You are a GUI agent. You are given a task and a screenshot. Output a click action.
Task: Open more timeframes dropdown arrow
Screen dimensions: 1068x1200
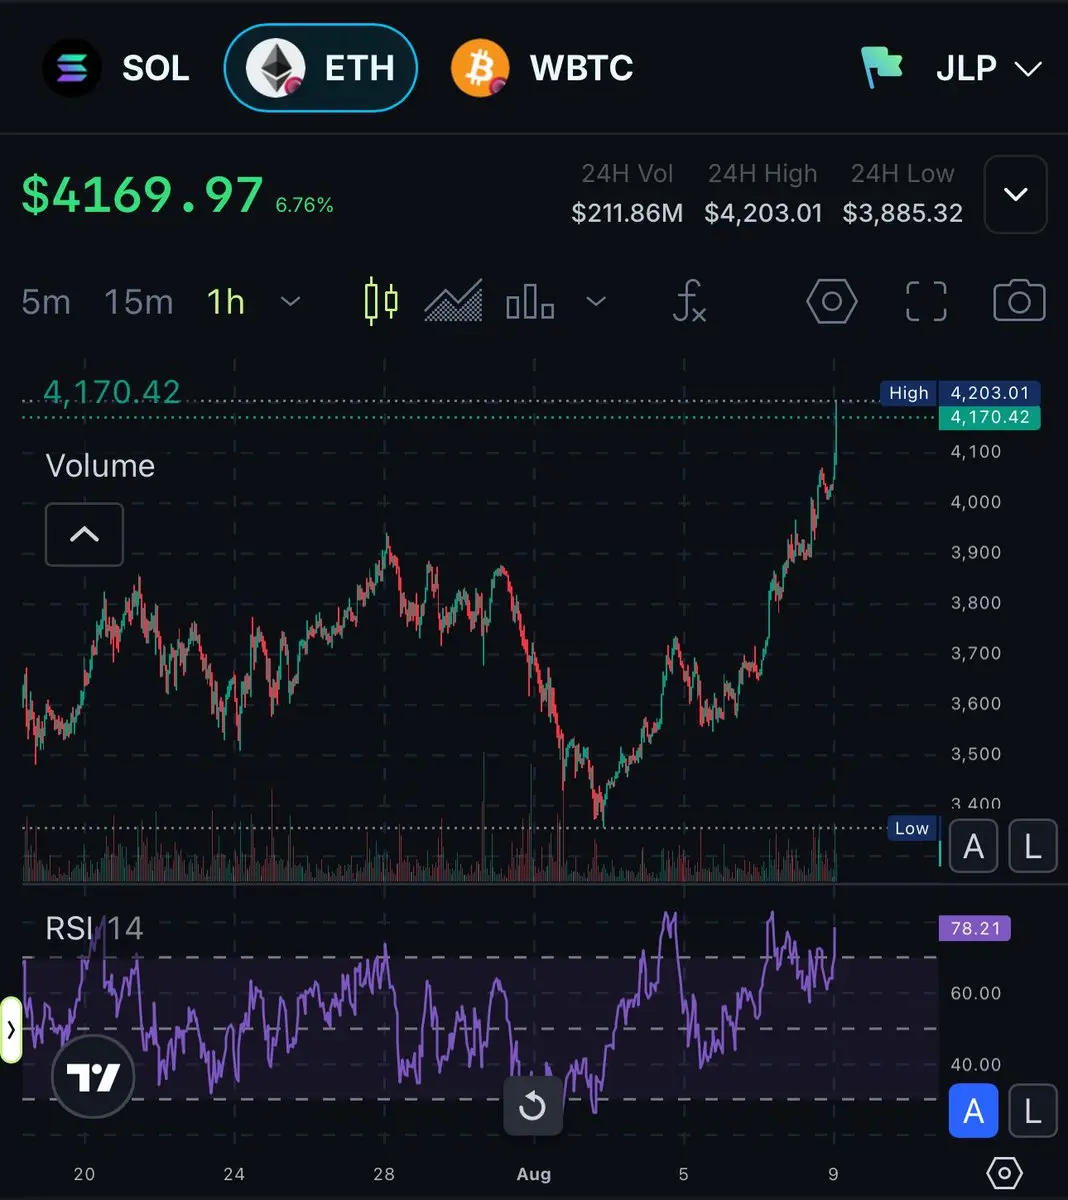point(291,301)
